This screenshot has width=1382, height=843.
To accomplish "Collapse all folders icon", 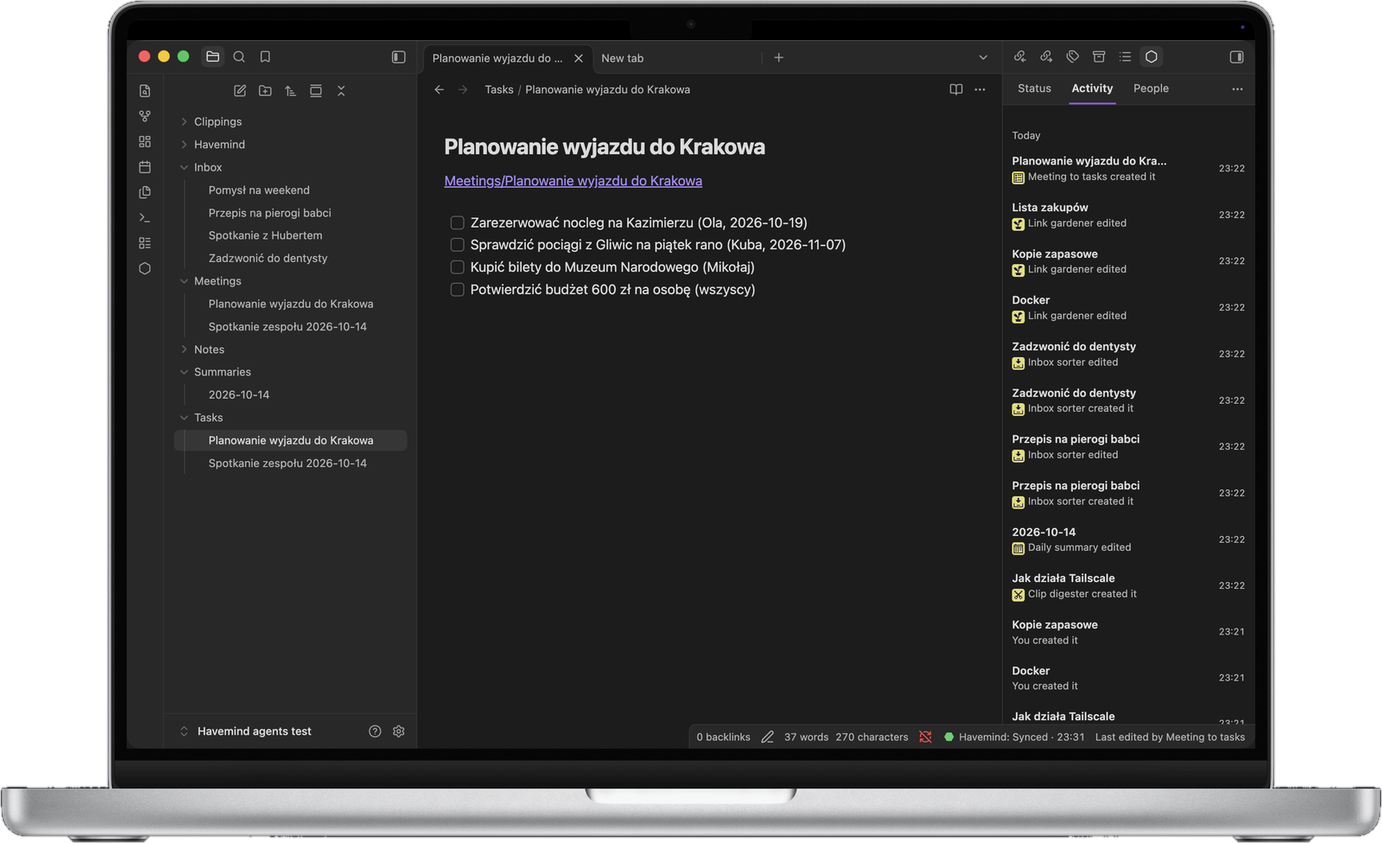I will (341, 91).
